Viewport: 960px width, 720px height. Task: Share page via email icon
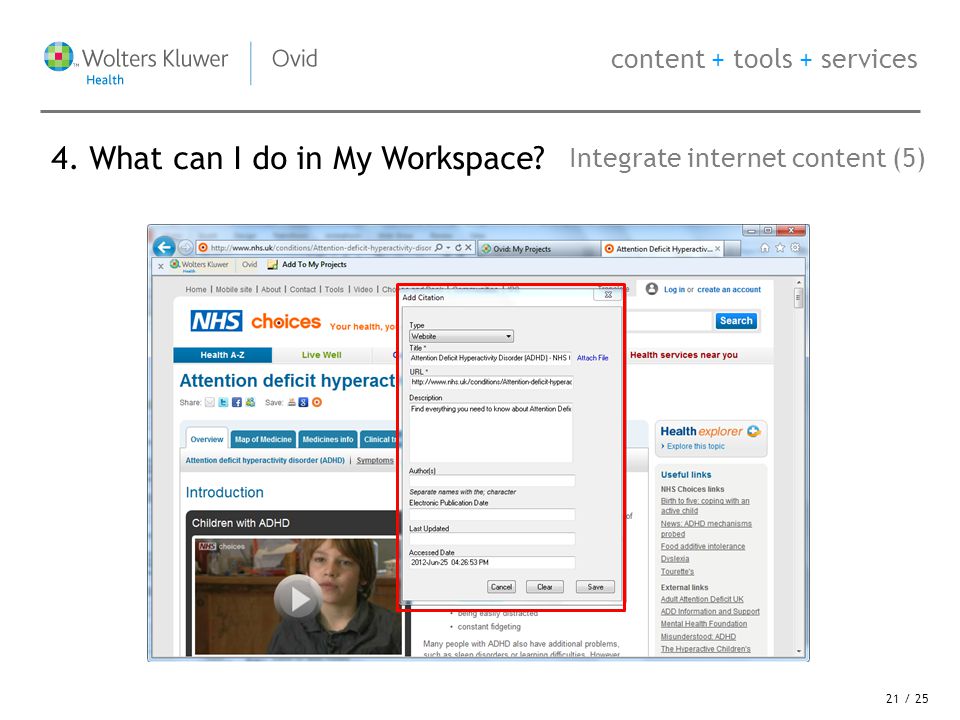pos(210,403)
